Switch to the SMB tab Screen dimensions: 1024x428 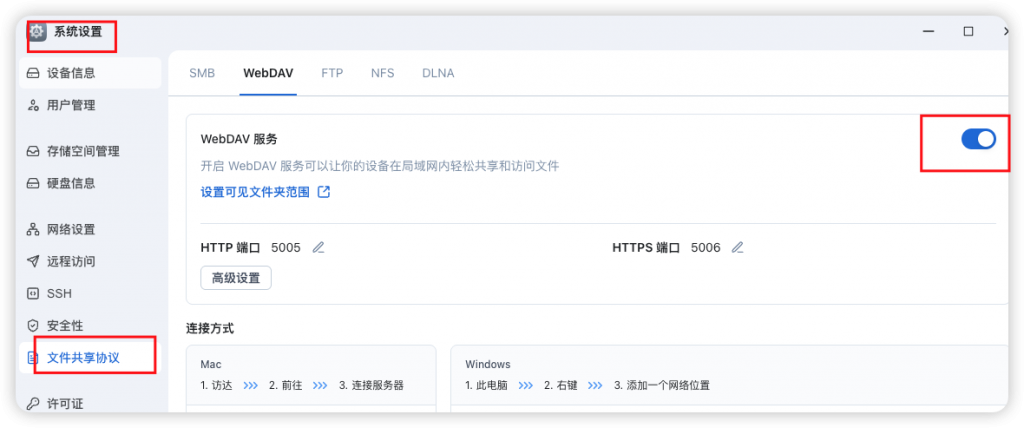(x=202, y=73)
